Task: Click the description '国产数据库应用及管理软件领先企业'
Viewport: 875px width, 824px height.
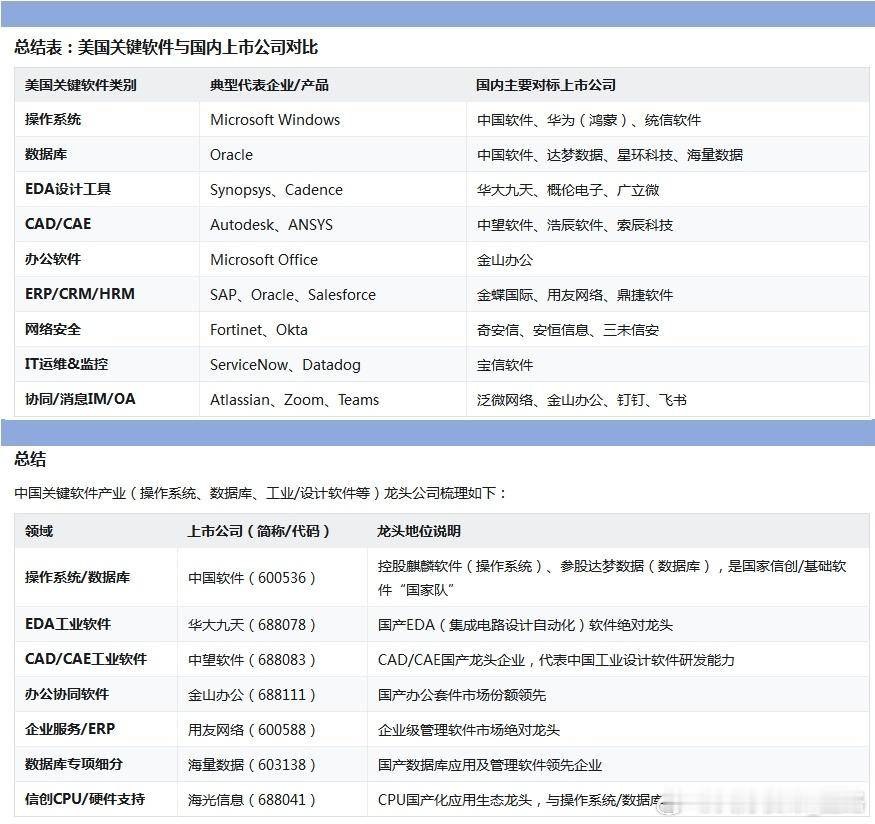Action: (x=489, y=765)
